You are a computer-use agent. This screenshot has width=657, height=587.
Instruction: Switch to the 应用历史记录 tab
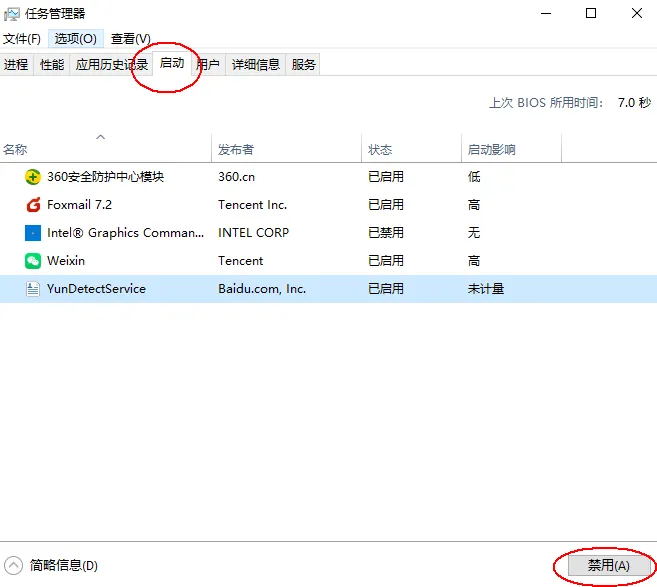(x=111, y=65)
